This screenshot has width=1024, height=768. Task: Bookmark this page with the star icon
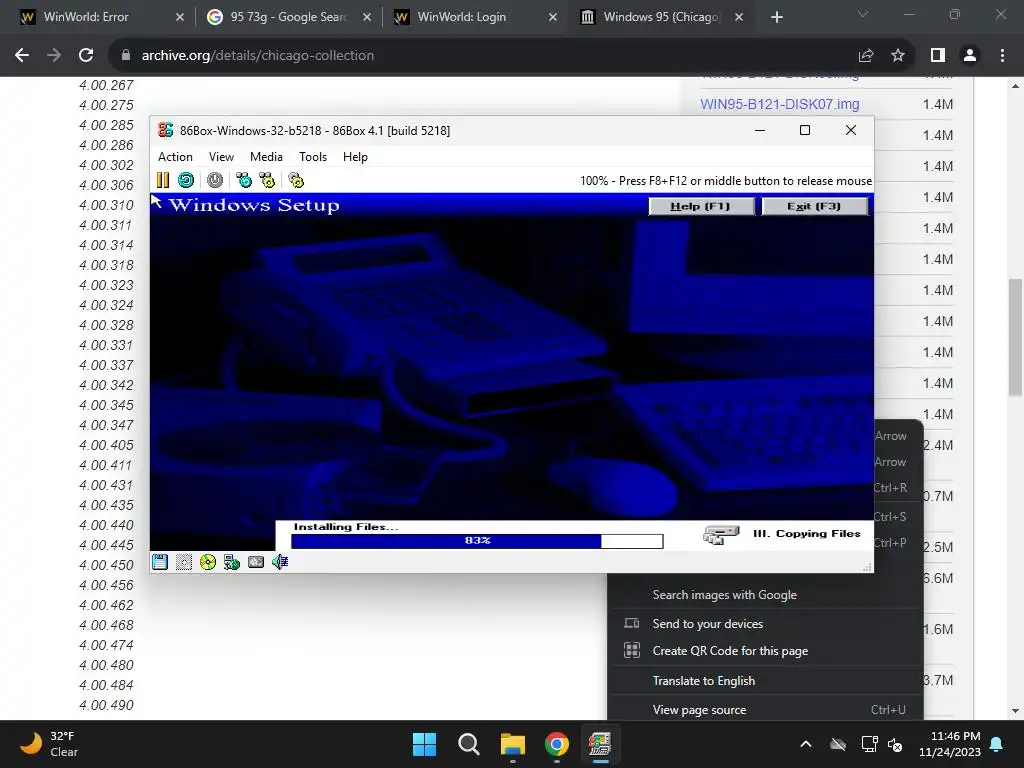pos(898,56)
